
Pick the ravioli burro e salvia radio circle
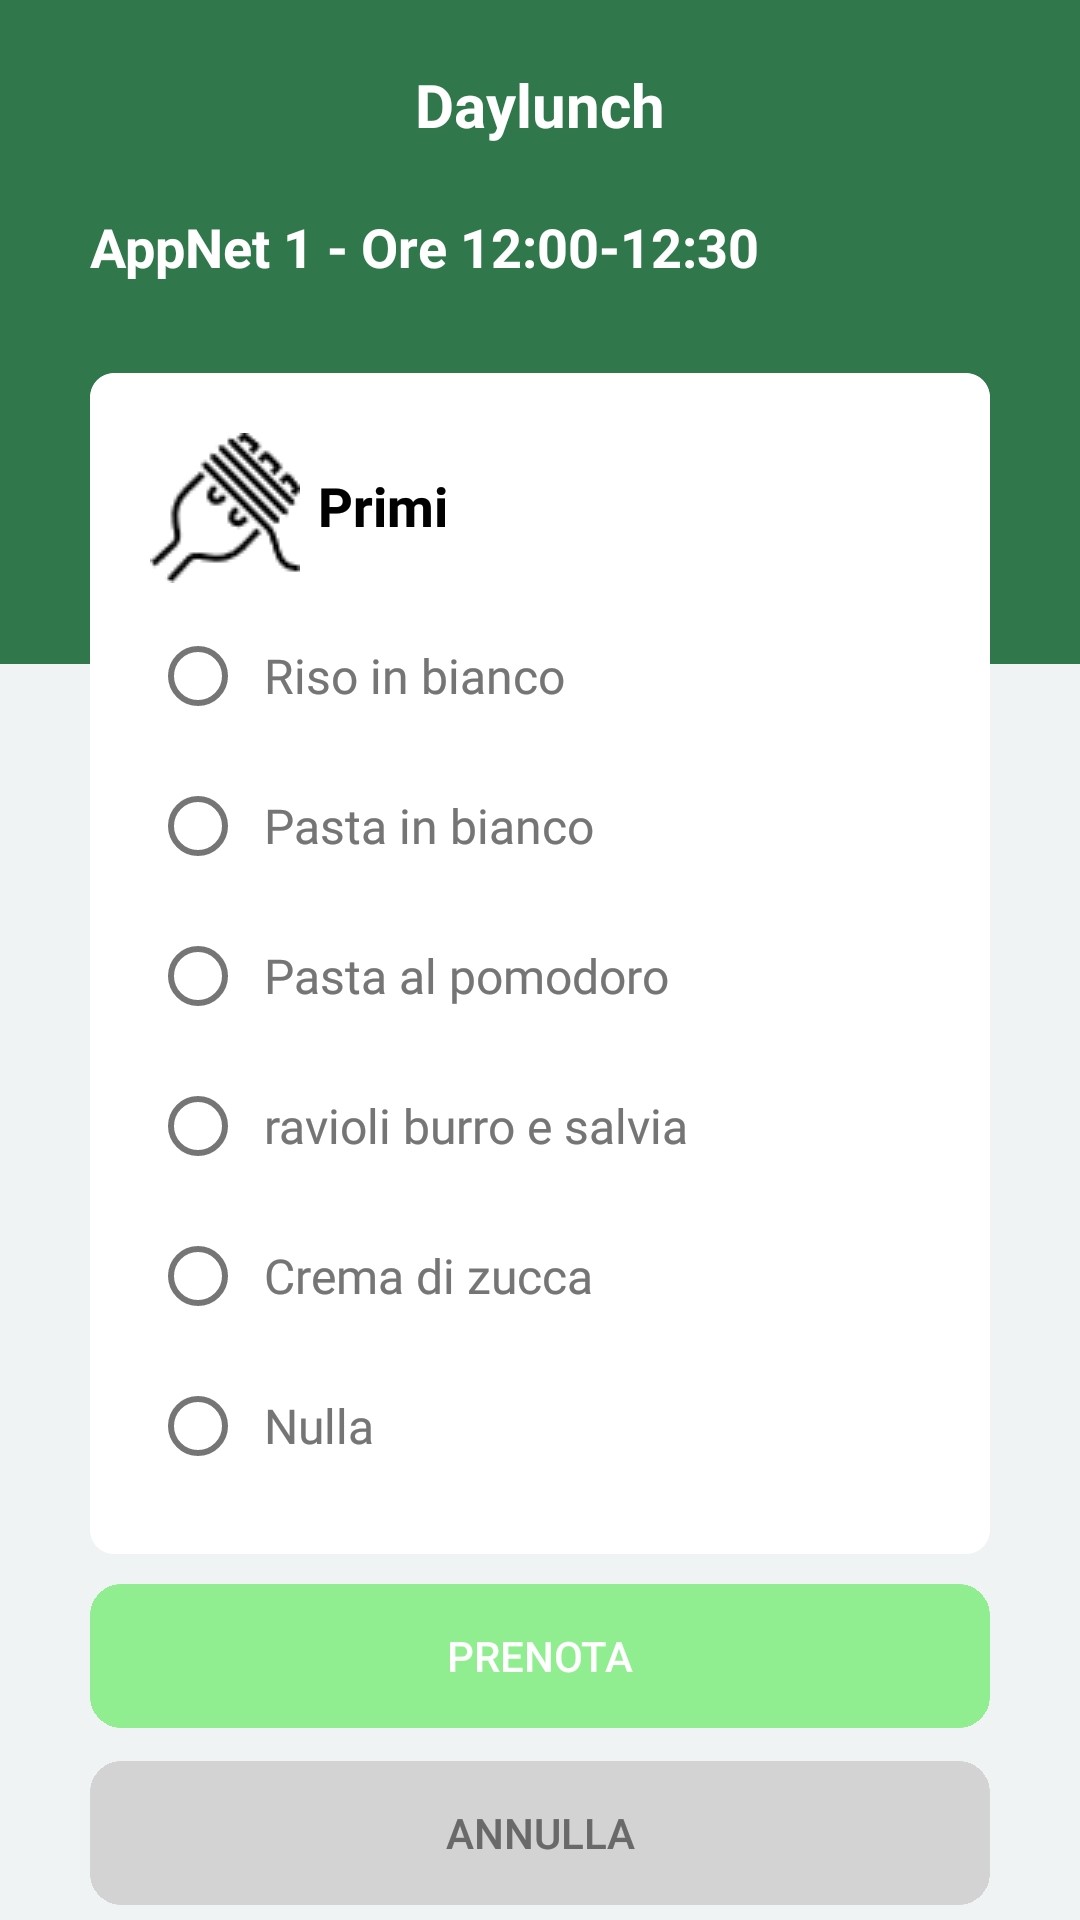198,1126
